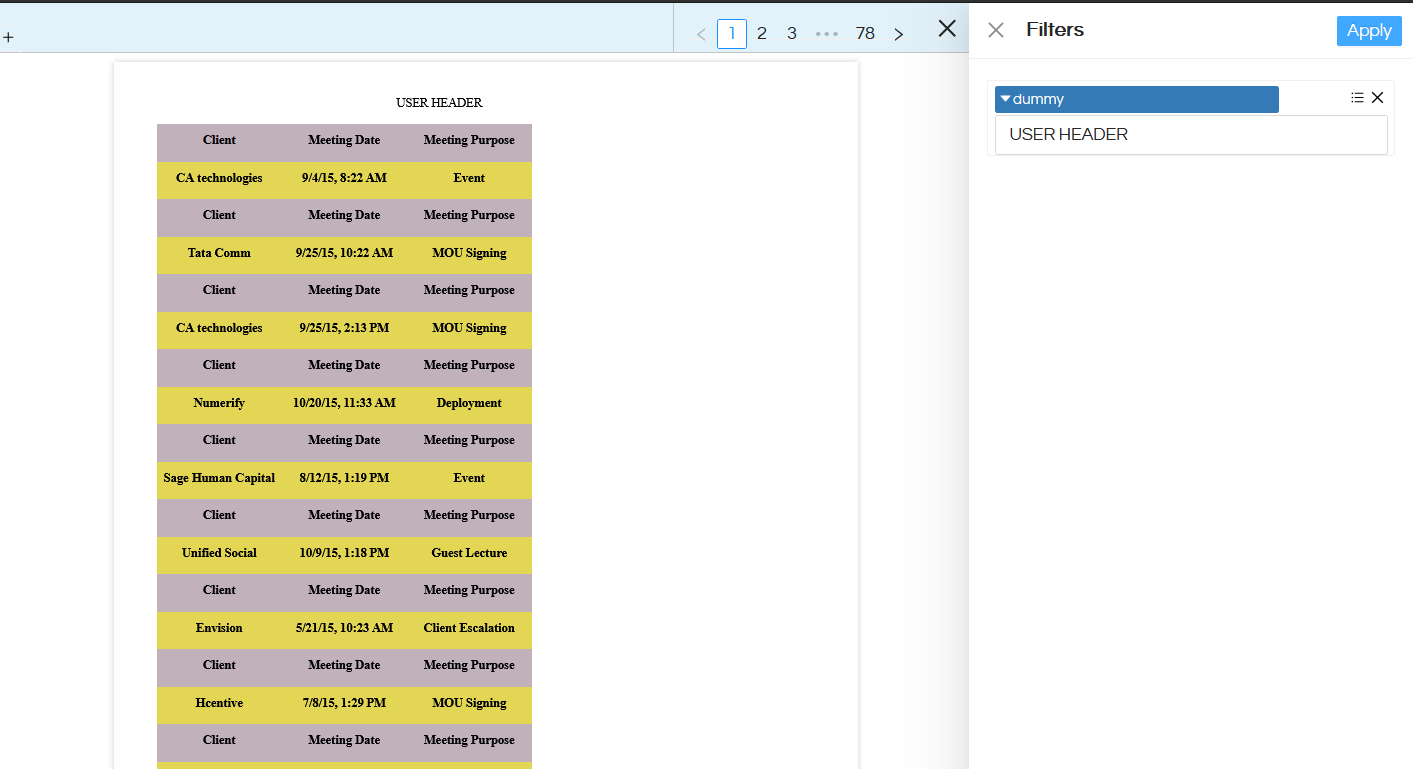Go to next page using arrow icon
This screenshot has width=1413, height=769.
(898, 33)
